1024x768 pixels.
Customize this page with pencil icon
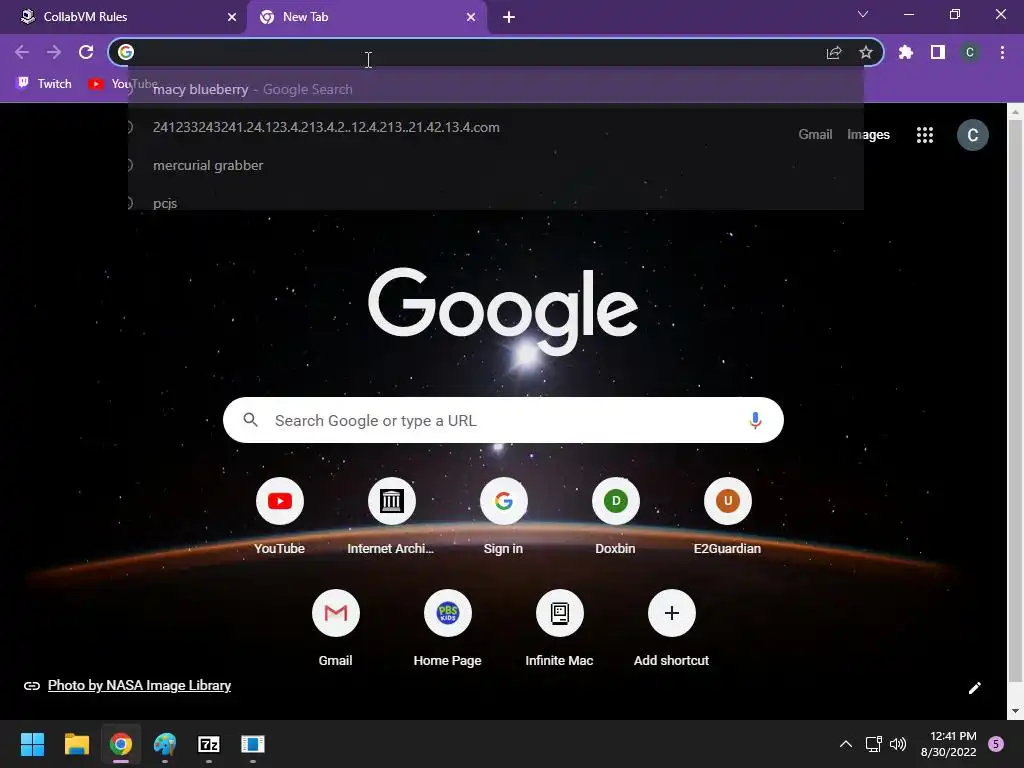tap(974, 688)
